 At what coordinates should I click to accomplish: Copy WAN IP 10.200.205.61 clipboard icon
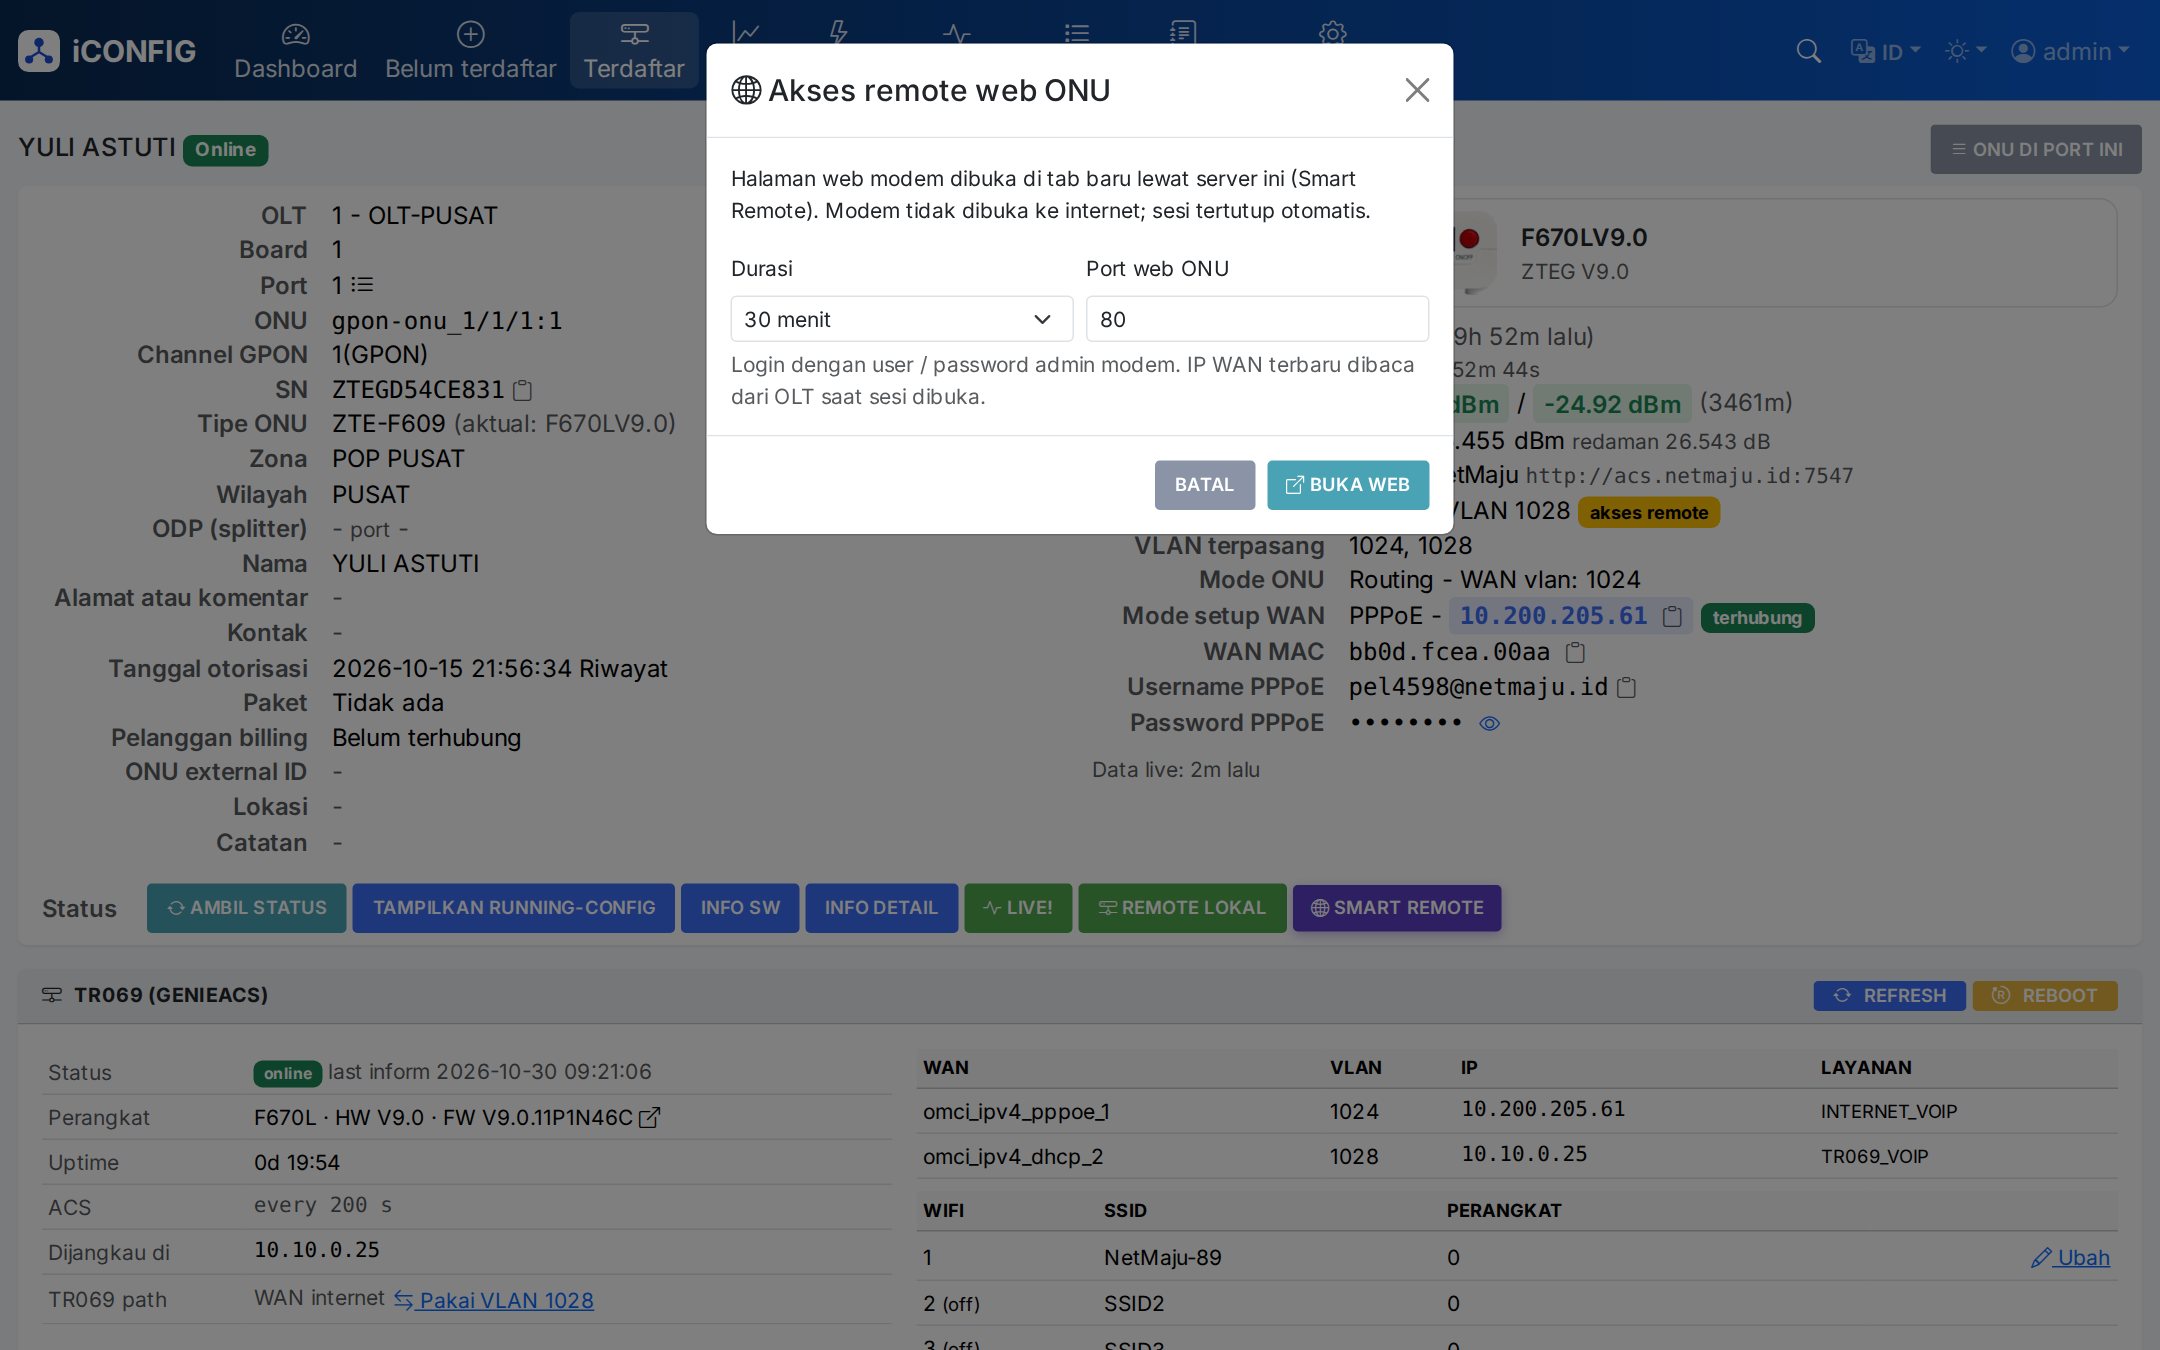1672,617
